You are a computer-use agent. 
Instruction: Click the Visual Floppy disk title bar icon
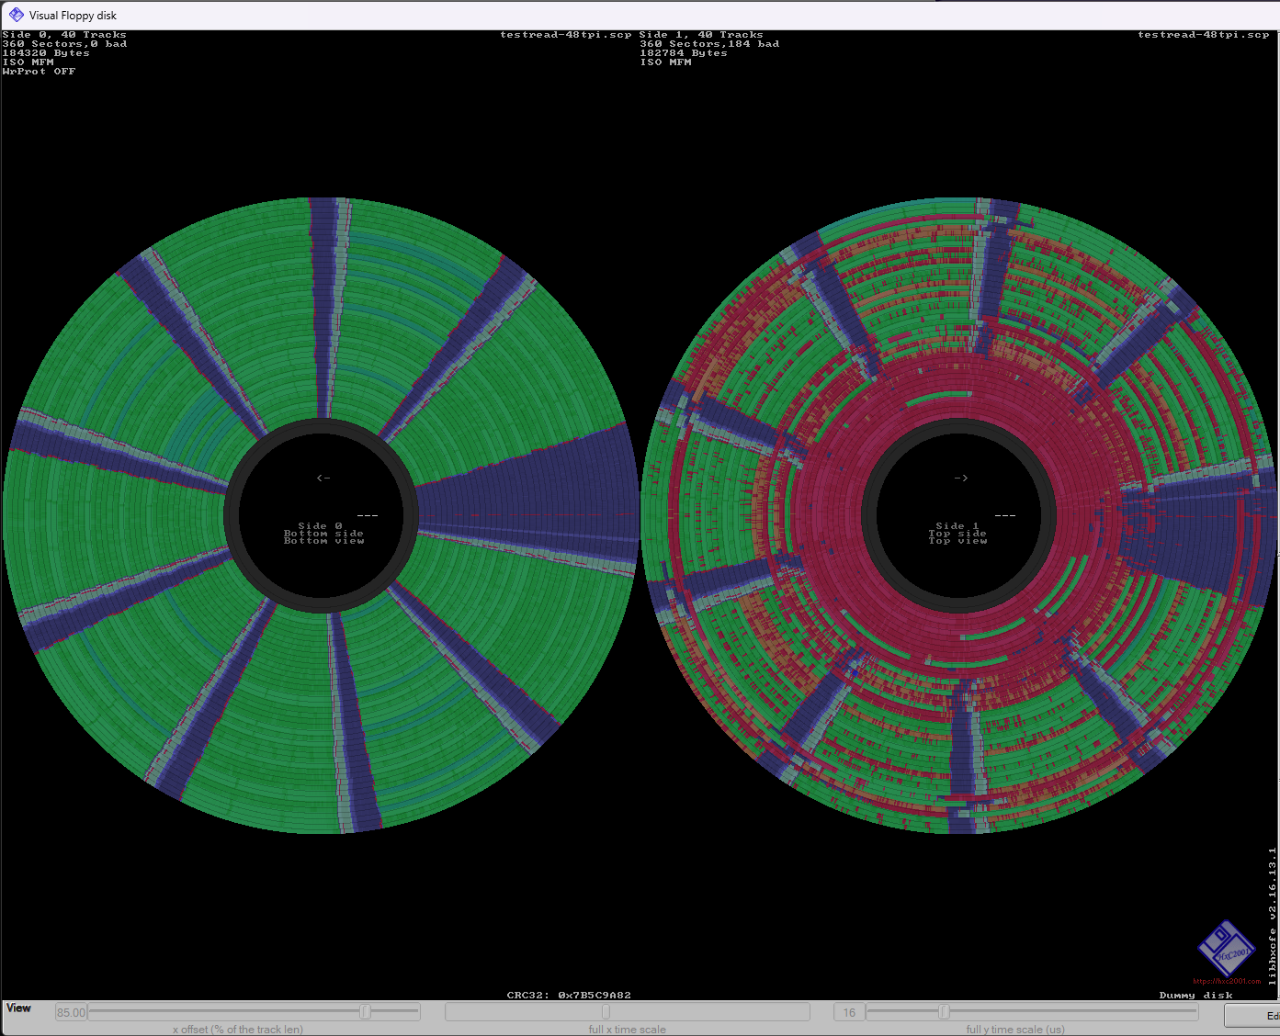pyautogui.click(x=16, y=15)
